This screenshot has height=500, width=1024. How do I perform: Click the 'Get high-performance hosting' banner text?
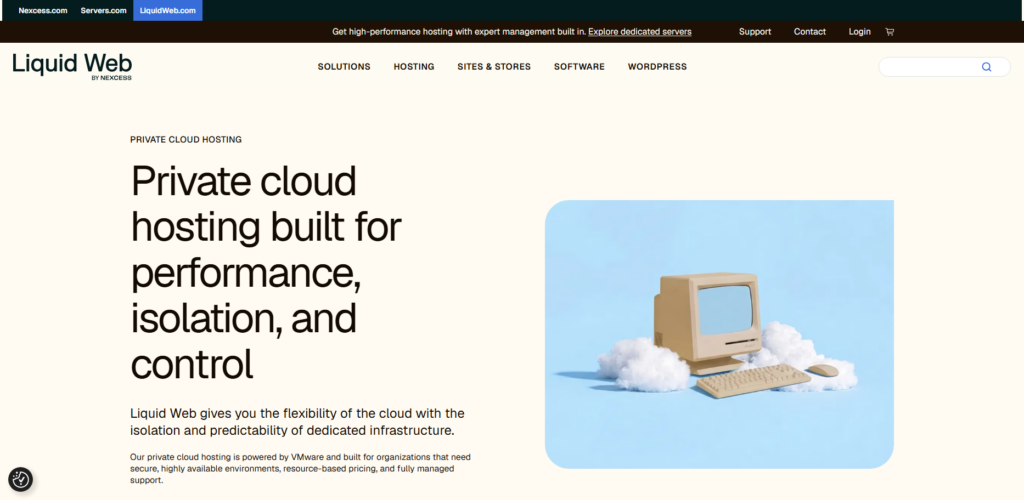[459, 31]
